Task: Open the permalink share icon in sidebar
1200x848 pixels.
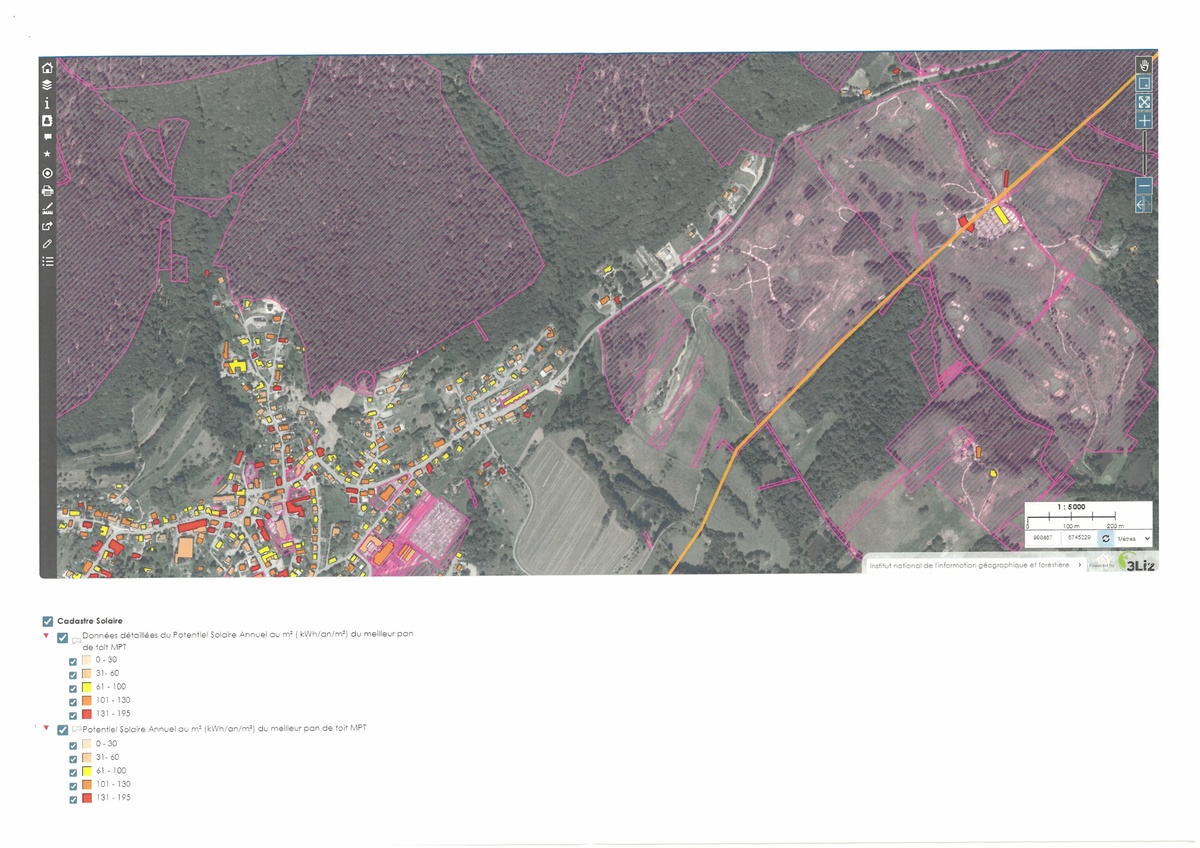Action: 47,226
